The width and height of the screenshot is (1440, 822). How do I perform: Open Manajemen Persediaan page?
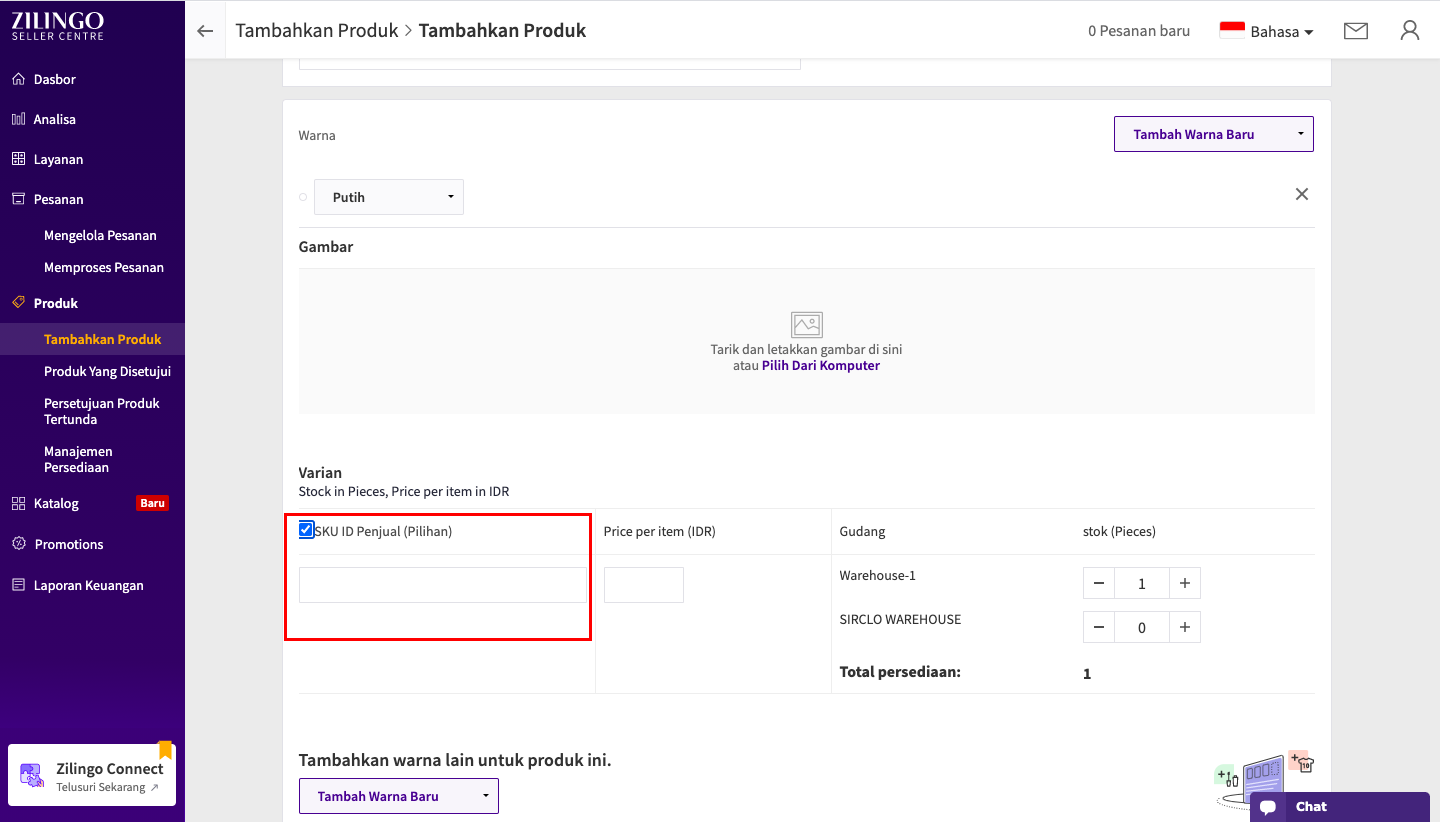(78, 459)
